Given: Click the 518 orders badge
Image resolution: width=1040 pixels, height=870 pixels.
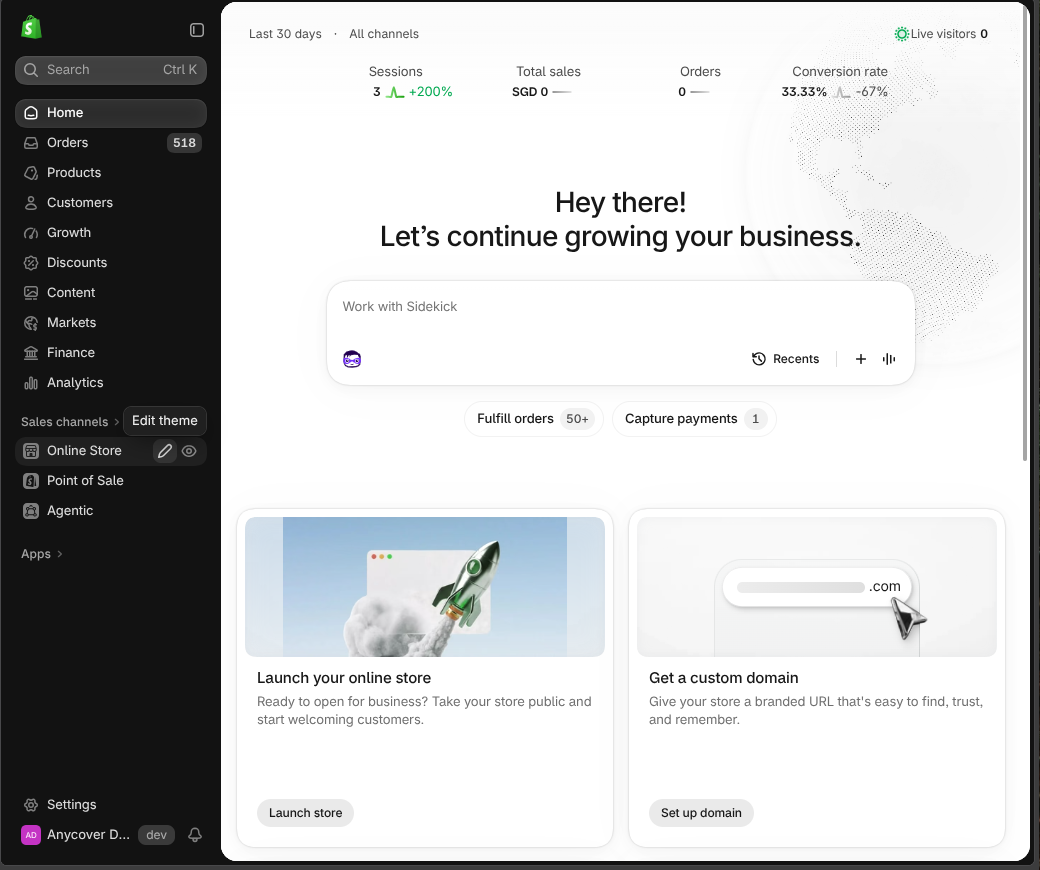Looking at the screenshot, I should (184, 143).
